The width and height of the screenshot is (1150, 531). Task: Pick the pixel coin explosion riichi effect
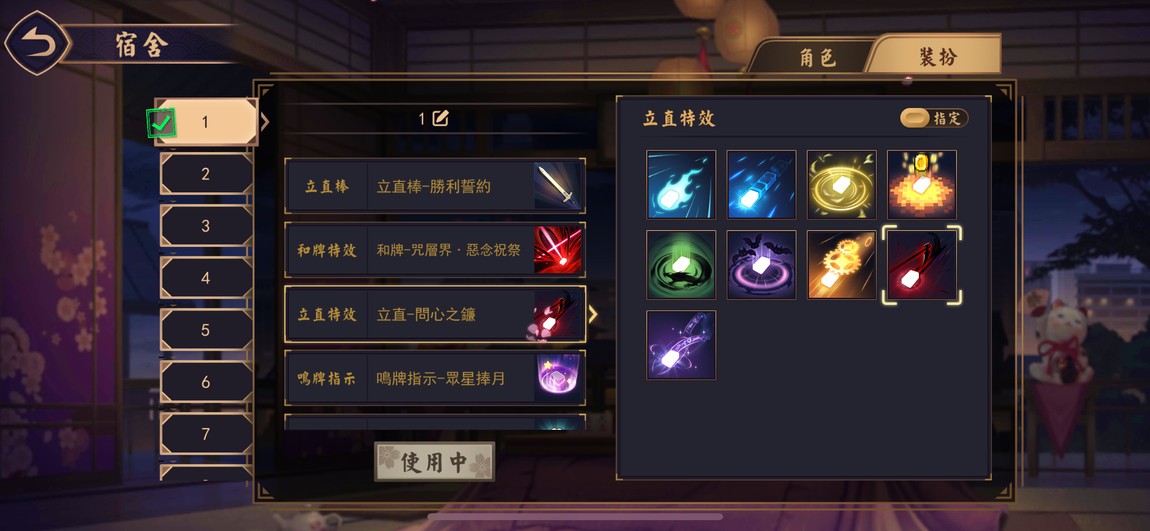(922, 185)
